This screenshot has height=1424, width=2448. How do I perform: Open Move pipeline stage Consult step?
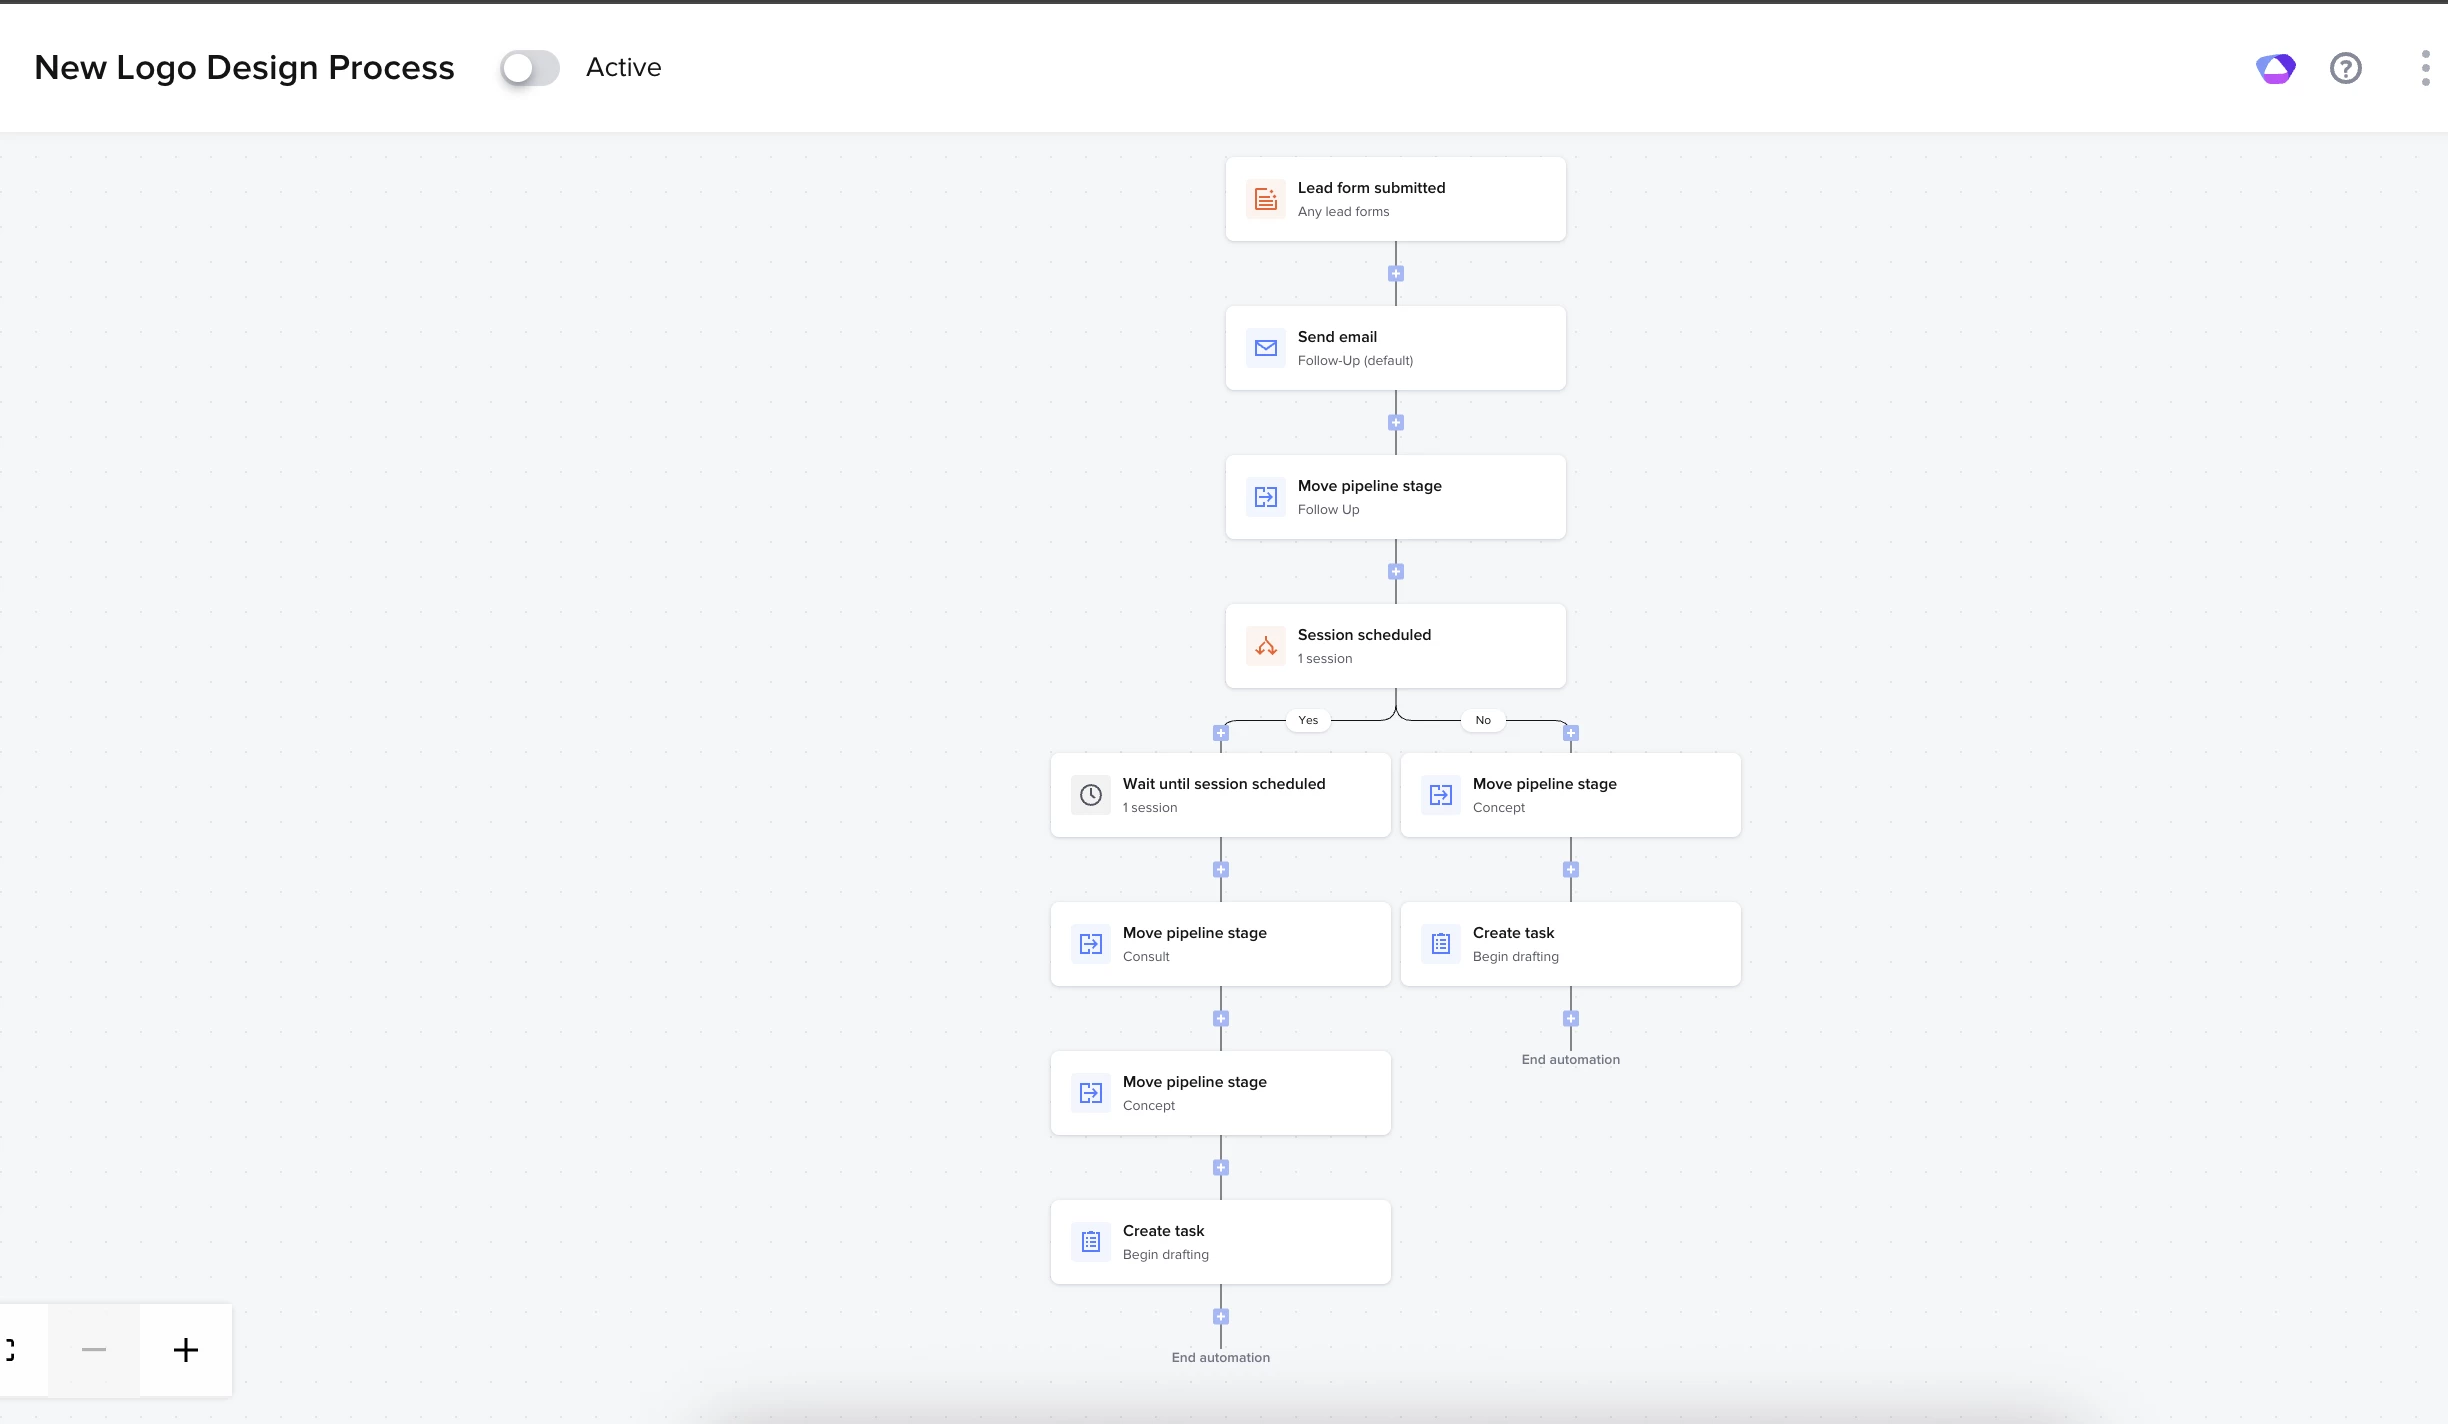1220,944
